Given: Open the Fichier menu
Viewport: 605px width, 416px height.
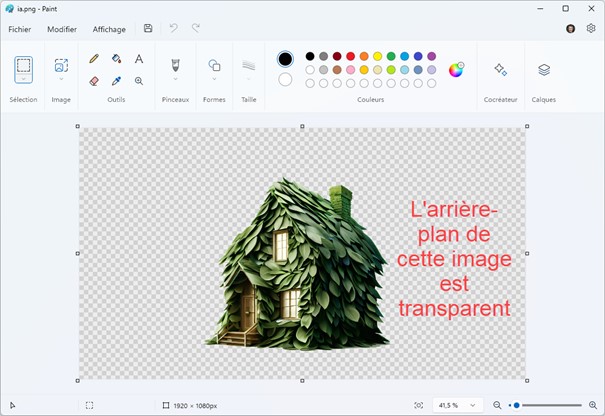Looking at the screenshot, I should click(20, 29).
